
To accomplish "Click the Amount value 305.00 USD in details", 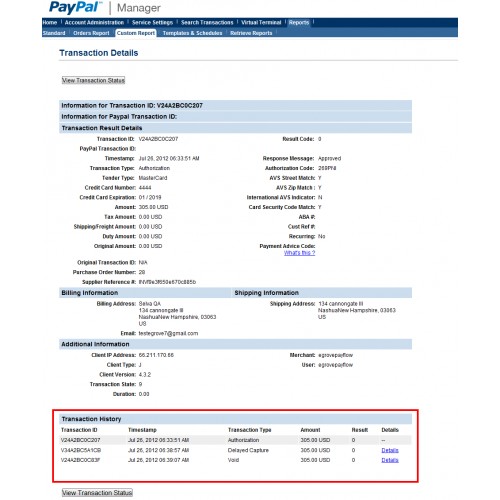I will coord(153,207).
